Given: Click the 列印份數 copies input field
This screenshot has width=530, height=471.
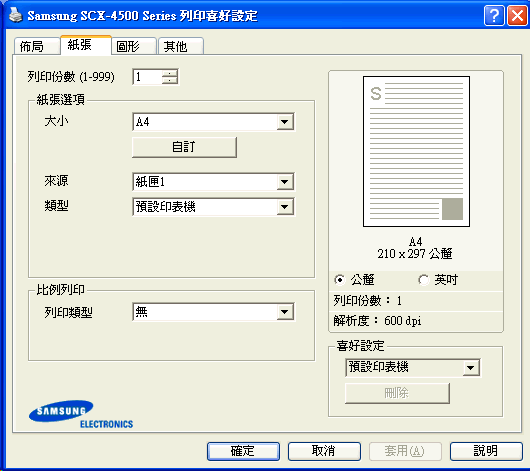Looking at the screenshot, I should (x=147, y=77).
